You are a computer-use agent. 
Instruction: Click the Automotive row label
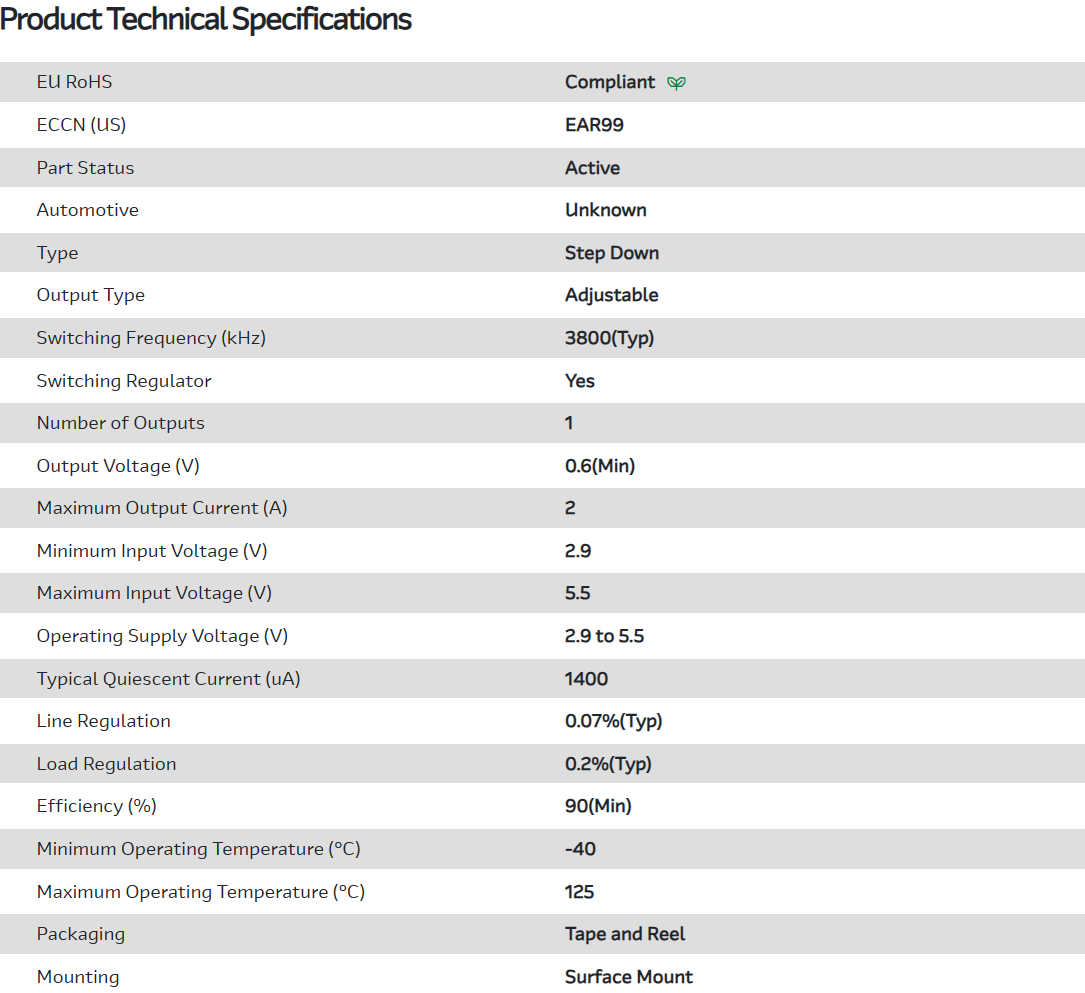tap(87, 210)
